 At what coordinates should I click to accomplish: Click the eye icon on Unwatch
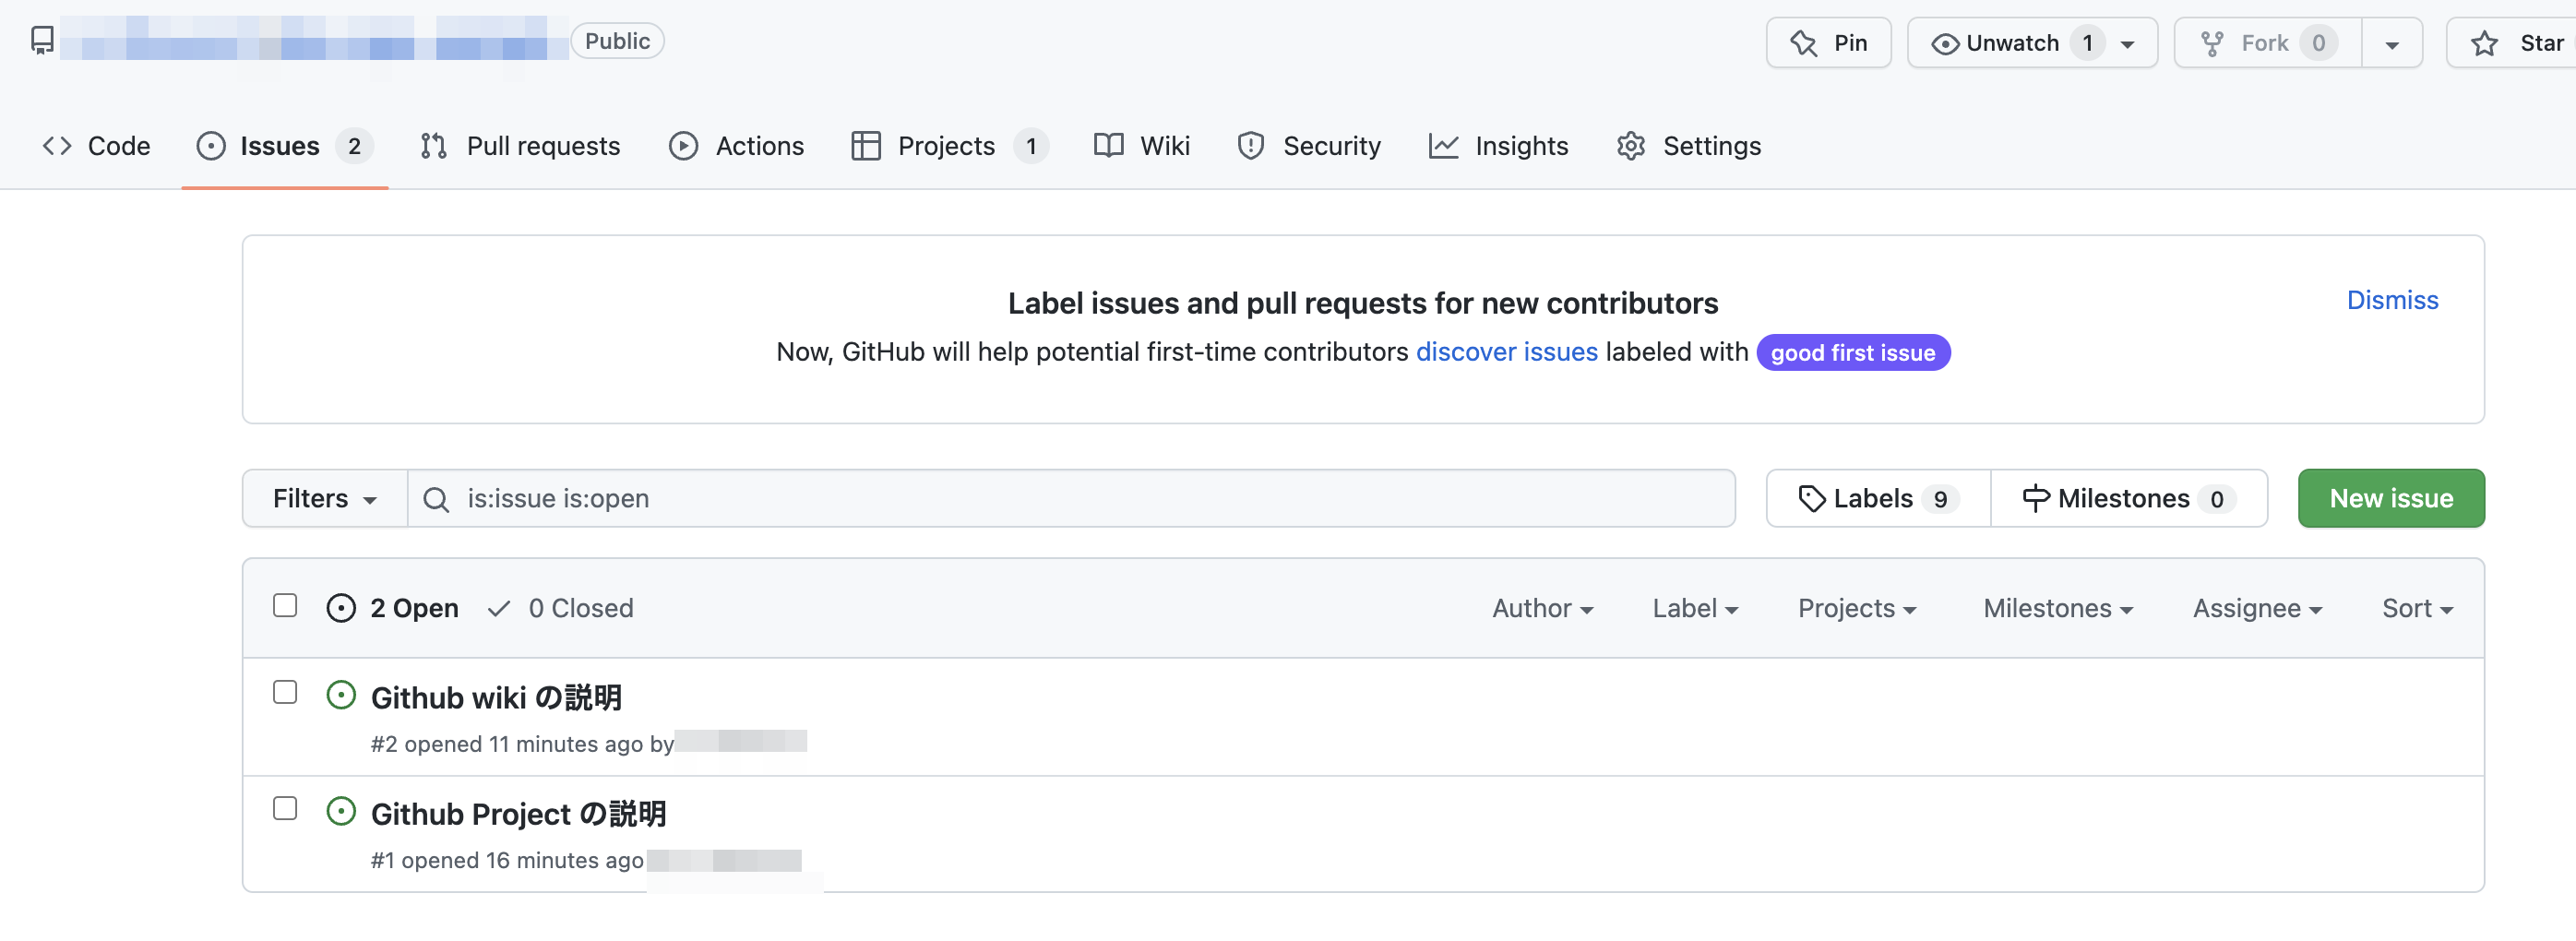[1944, 43]
